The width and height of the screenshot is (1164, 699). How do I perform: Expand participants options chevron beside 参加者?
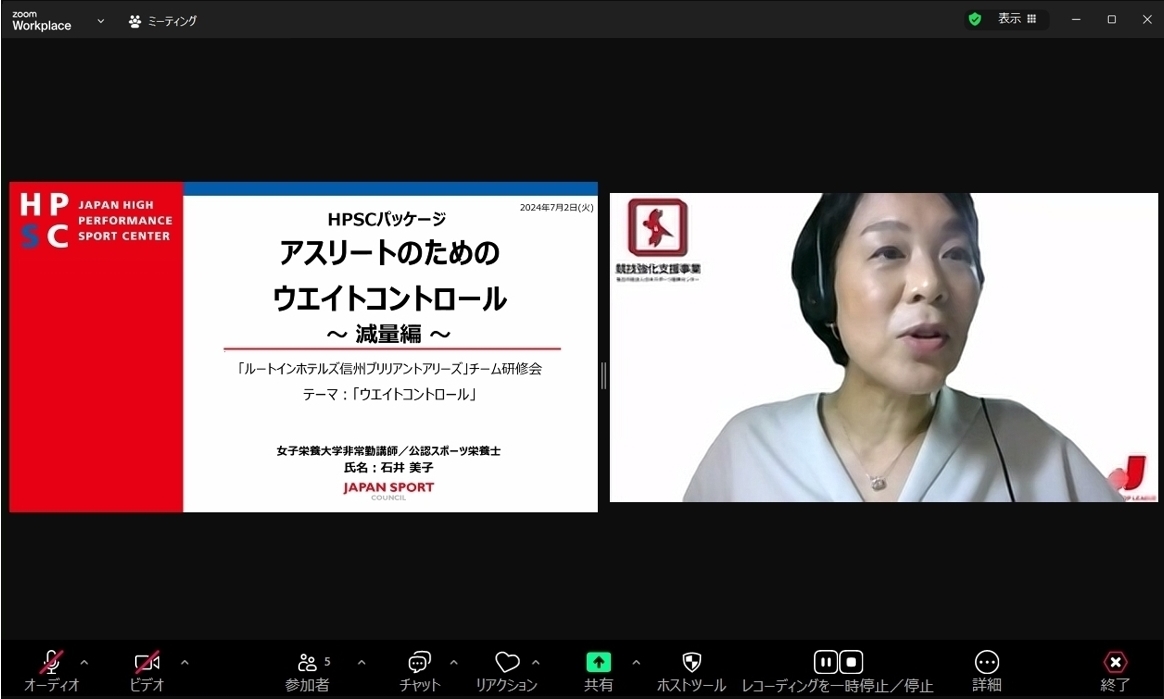(362, 663)
